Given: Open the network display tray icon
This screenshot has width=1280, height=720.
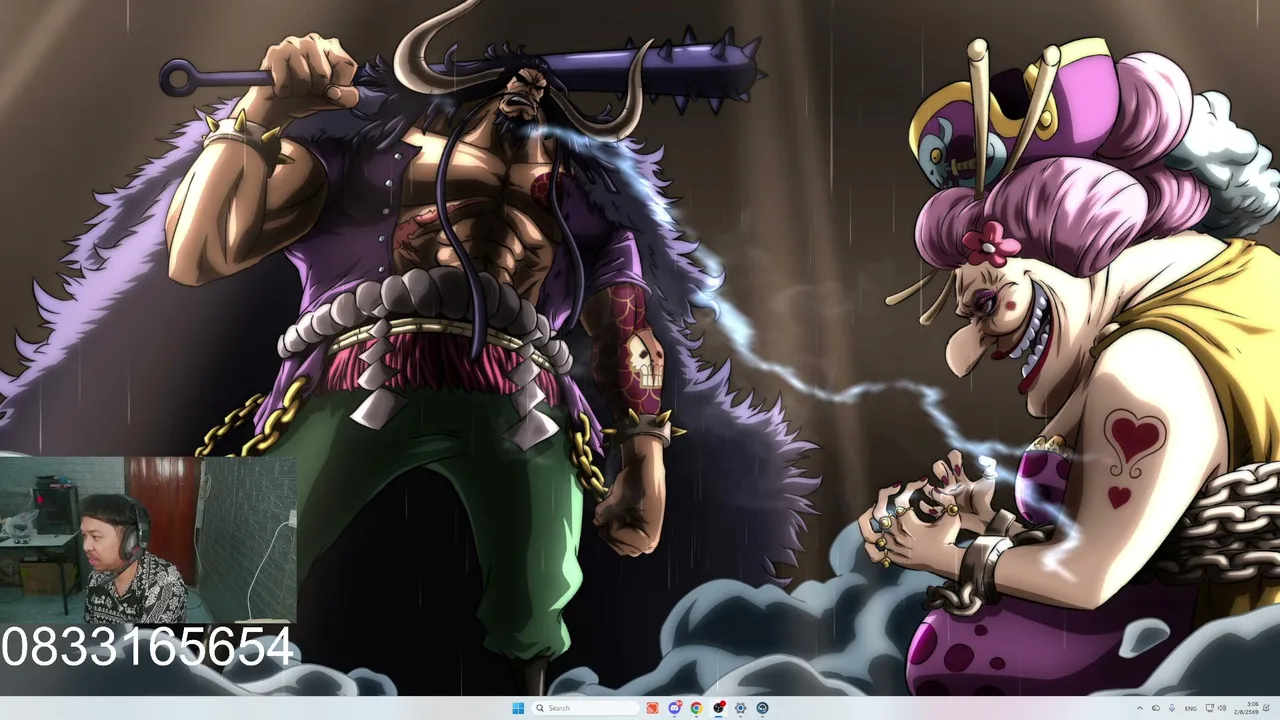Looking at the screenshot, I should (x=1210, y=708).
